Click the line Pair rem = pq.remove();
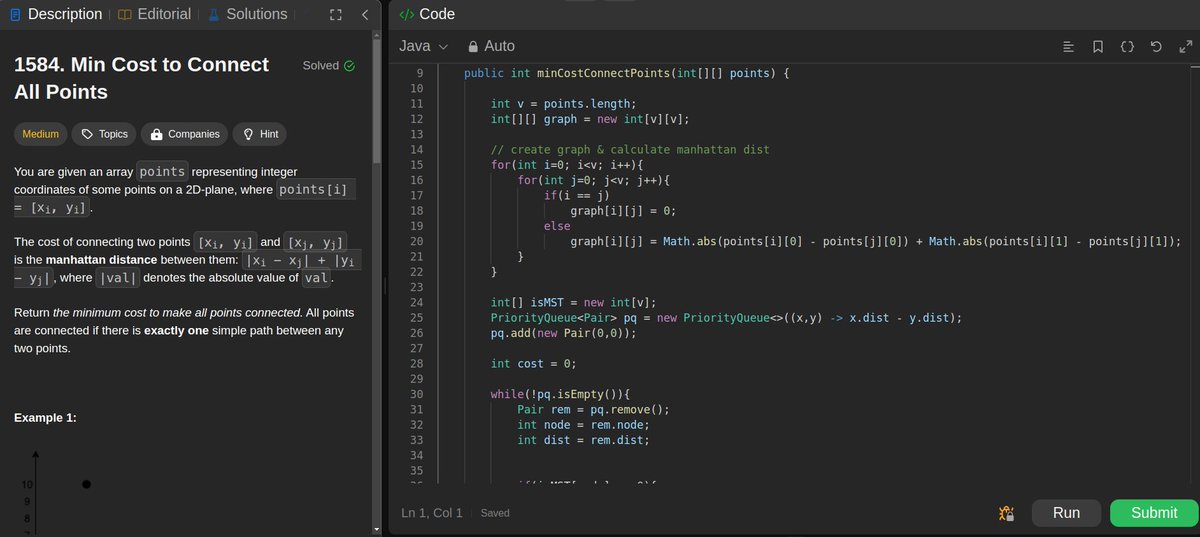 (593, 409)
